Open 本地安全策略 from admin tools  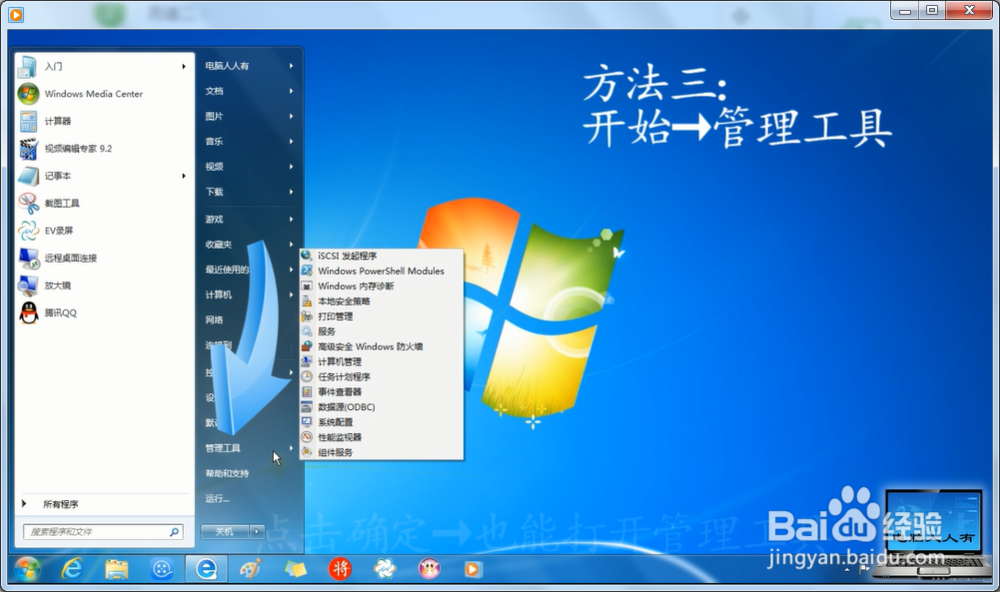[381, 301]
